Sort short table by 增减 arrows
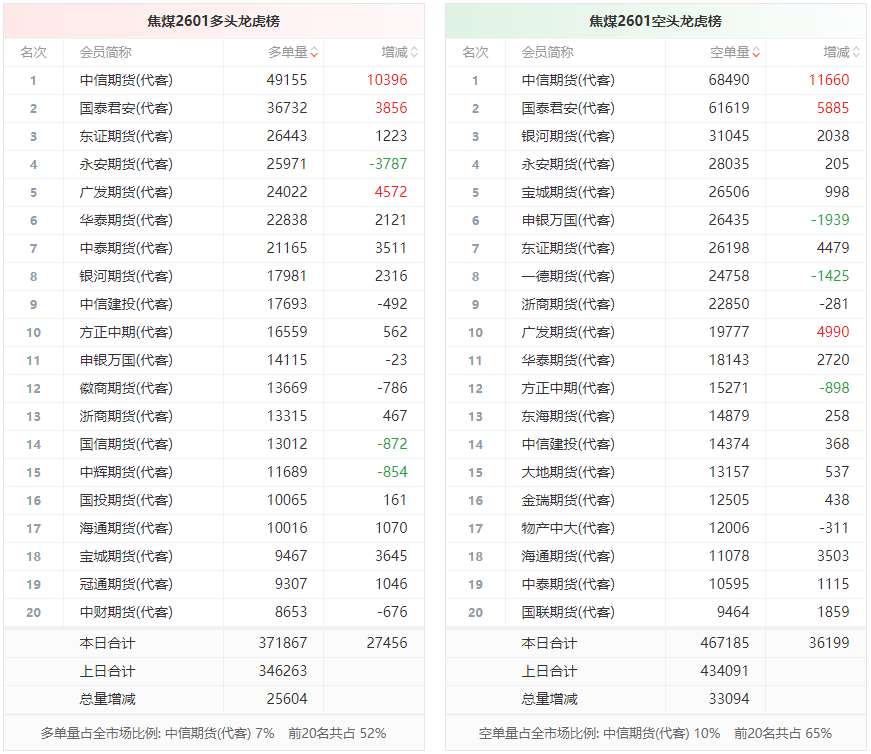 click(x=857, y=53)
